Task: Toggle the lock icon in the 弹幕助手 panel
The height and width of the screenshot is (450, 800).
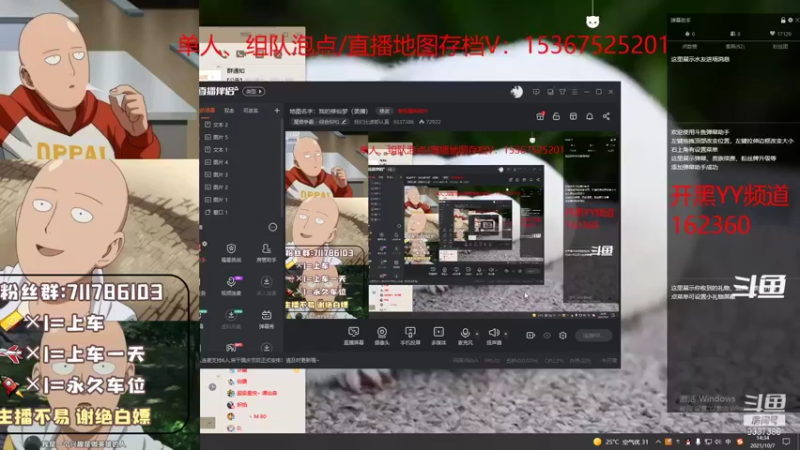Action: (x=783, y=20)
